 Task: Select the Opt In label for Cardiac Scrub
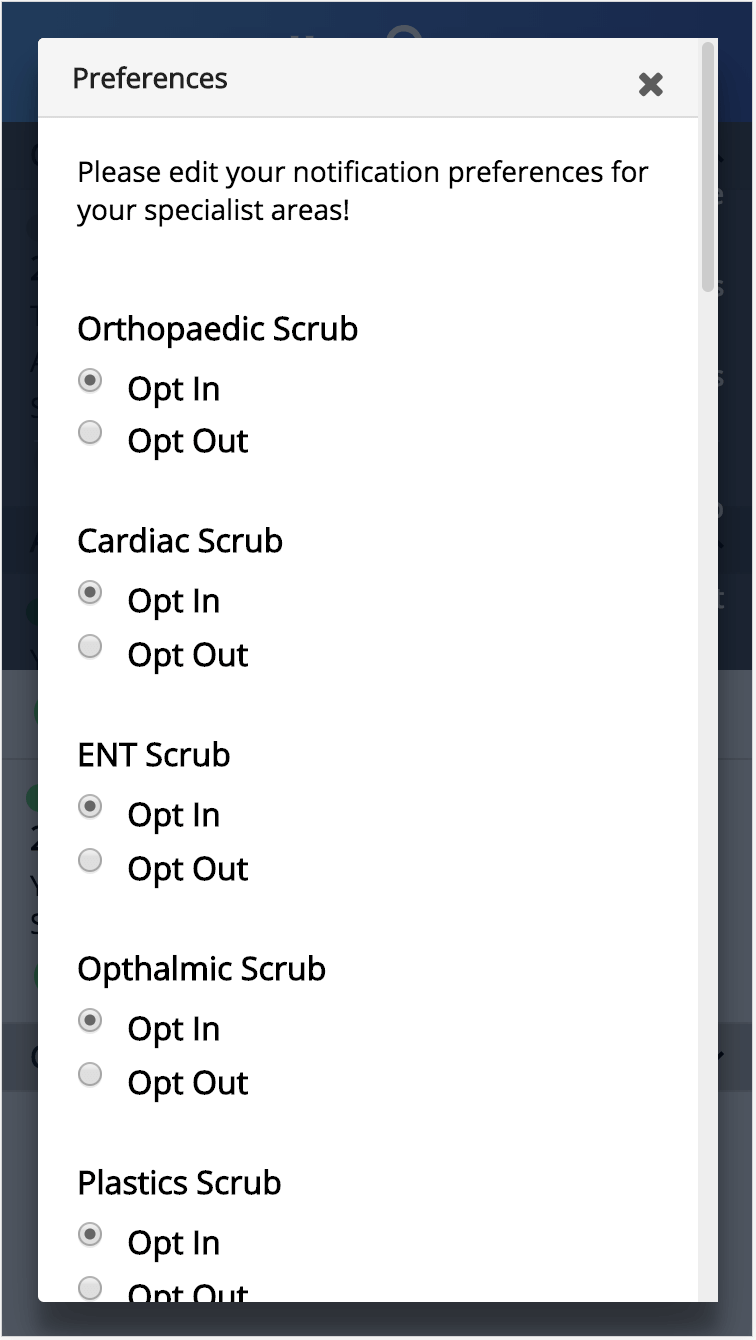click(173, 600)
